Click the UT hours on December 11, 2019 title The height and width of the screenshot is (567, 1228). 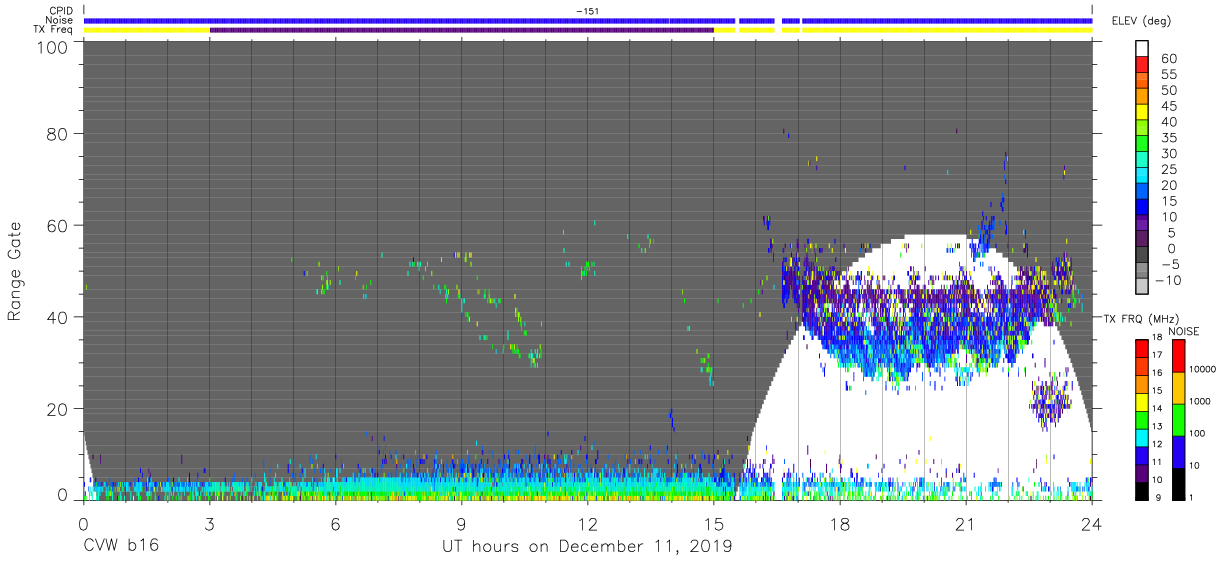(x=587, y=547)
